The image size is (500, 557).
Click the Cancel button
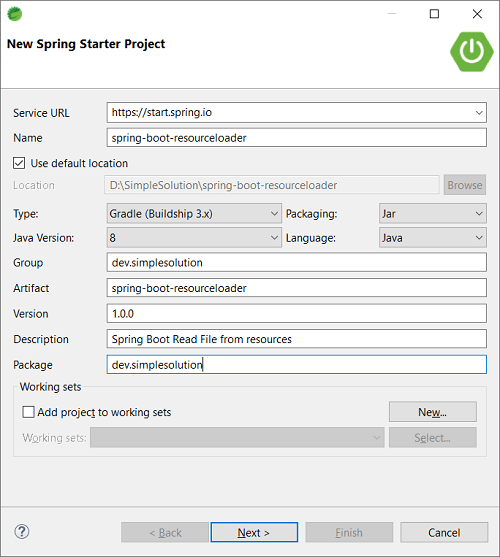click(444, 532)
